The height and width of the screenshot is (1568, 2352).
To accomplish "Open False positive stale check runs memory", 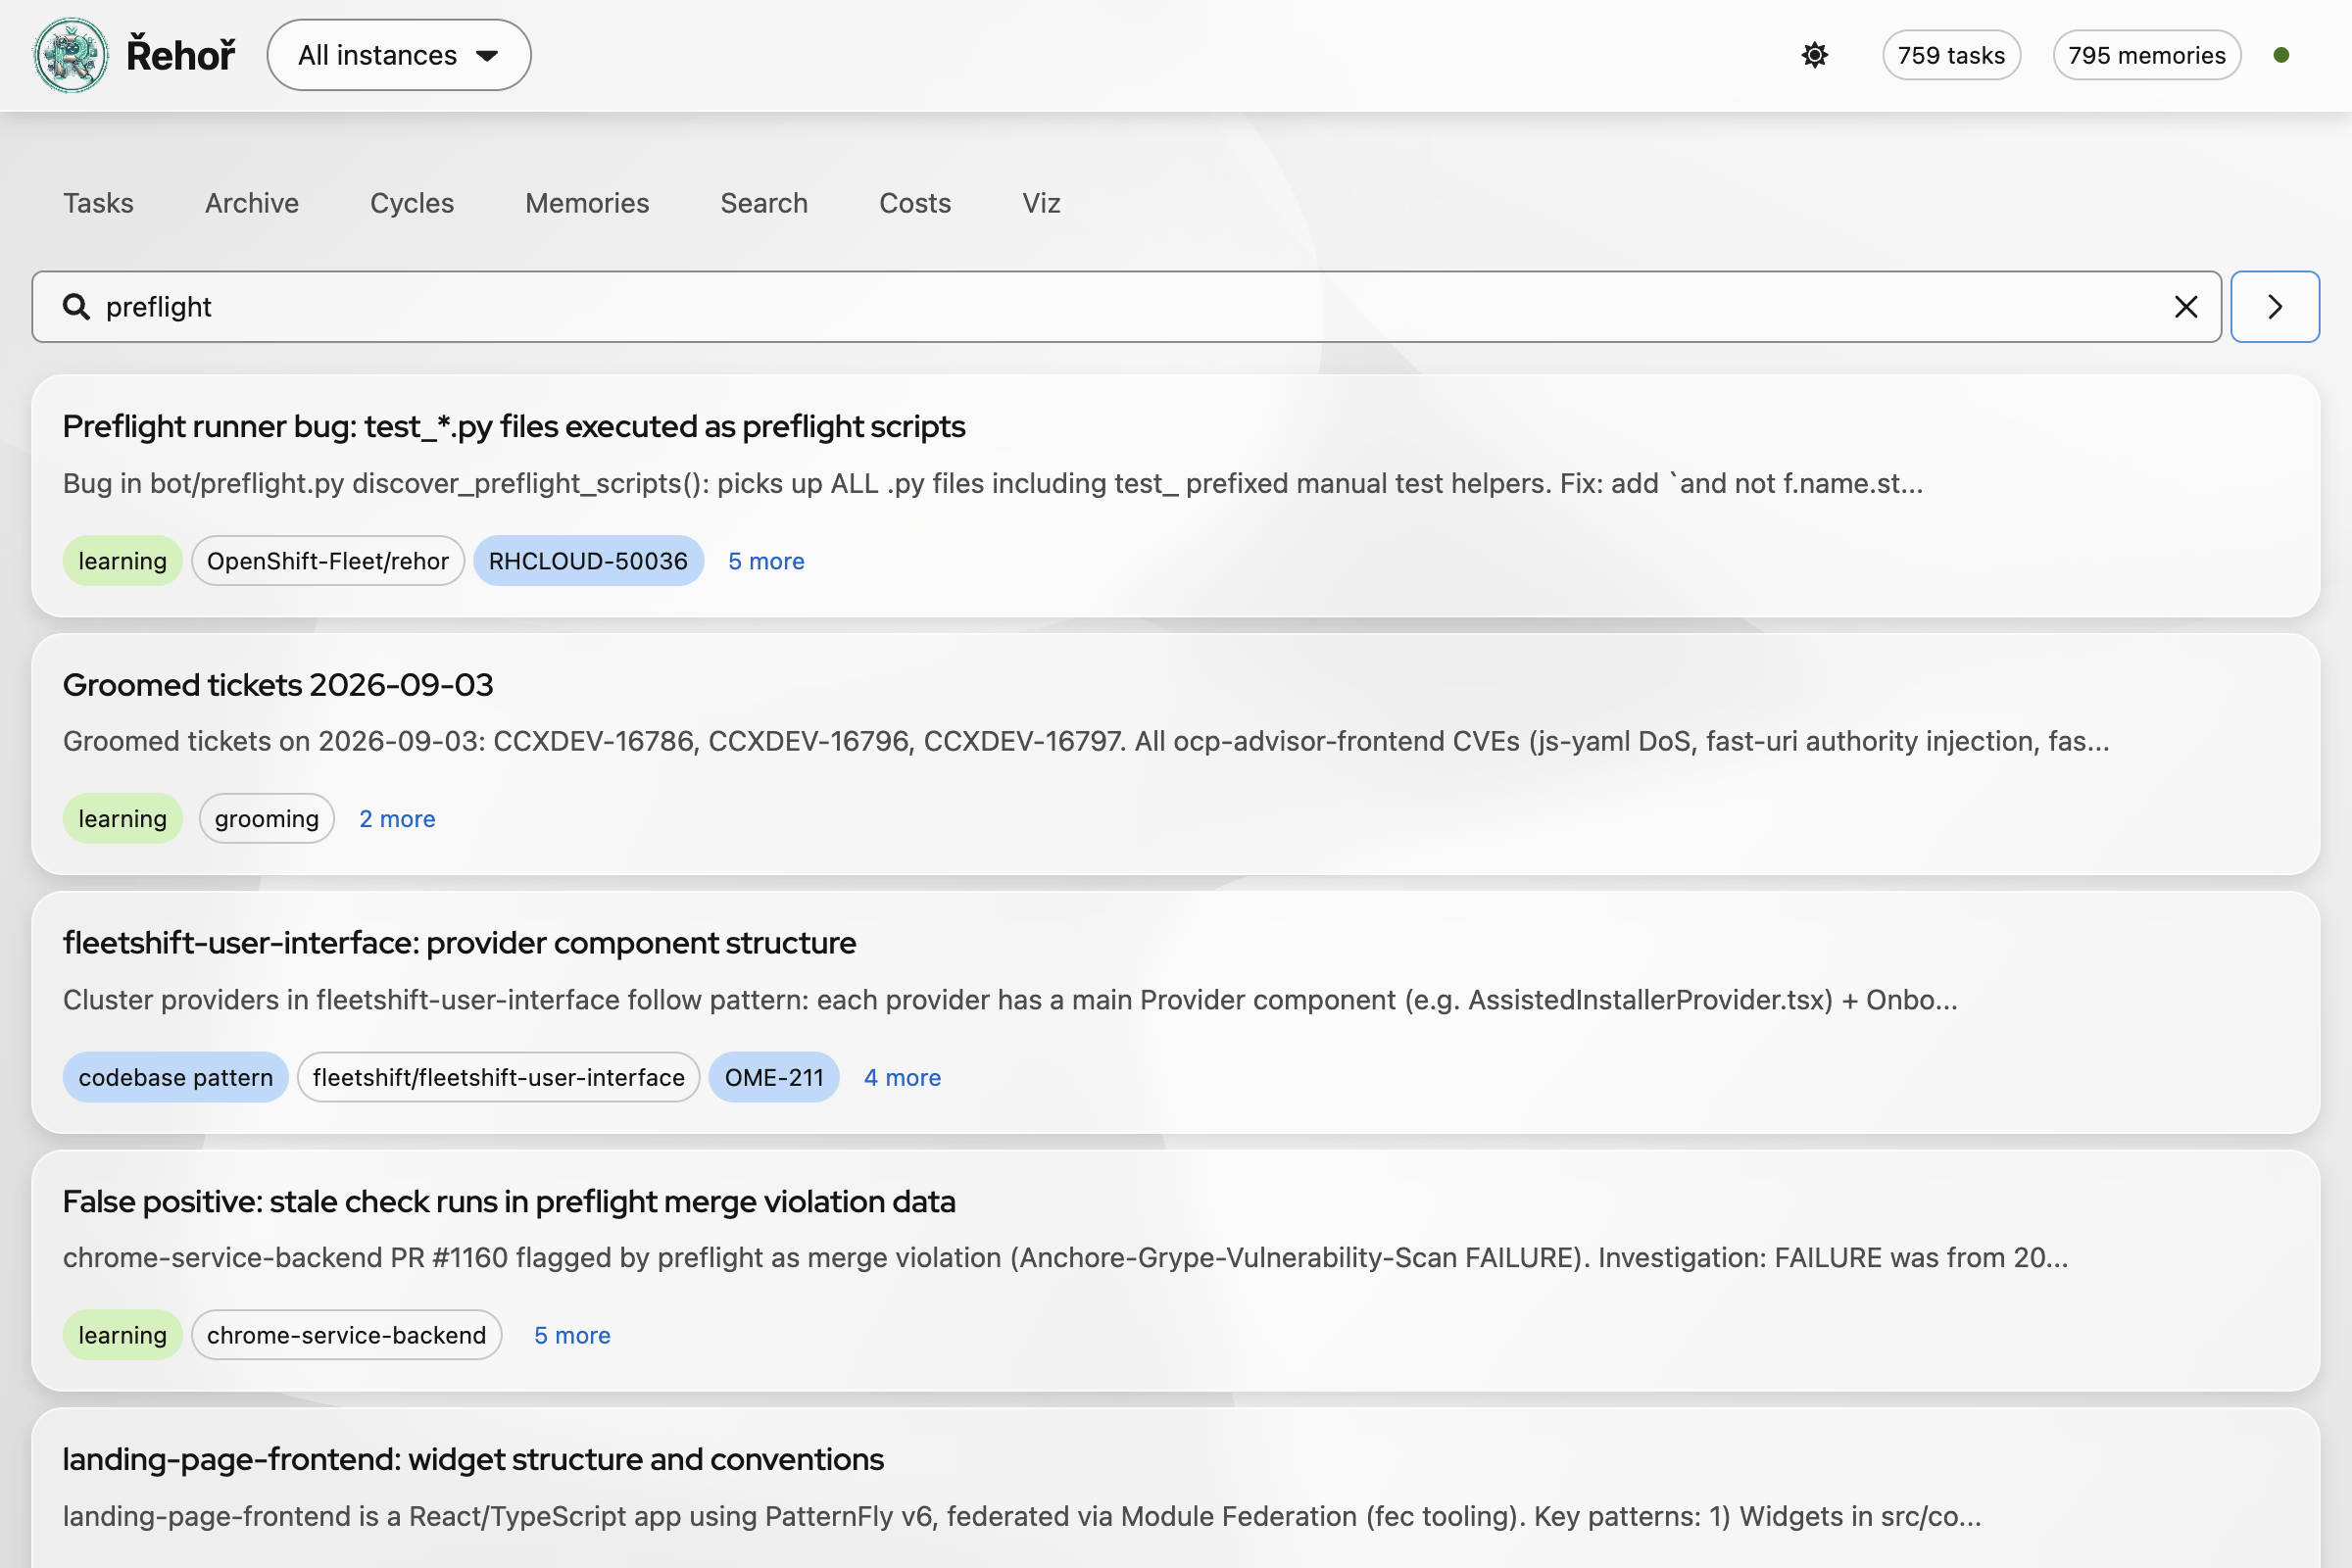I will (x=509, y=1202).
